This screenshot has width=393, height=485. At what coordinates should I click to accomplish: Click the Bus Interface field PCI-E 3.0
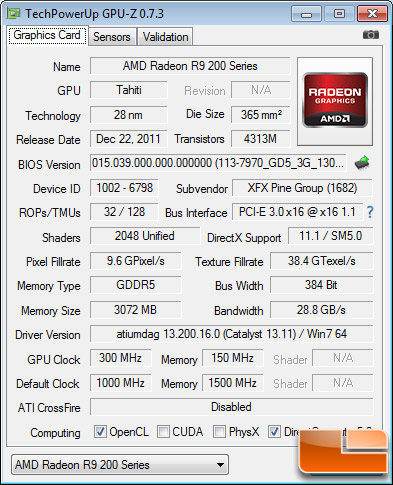297,212
